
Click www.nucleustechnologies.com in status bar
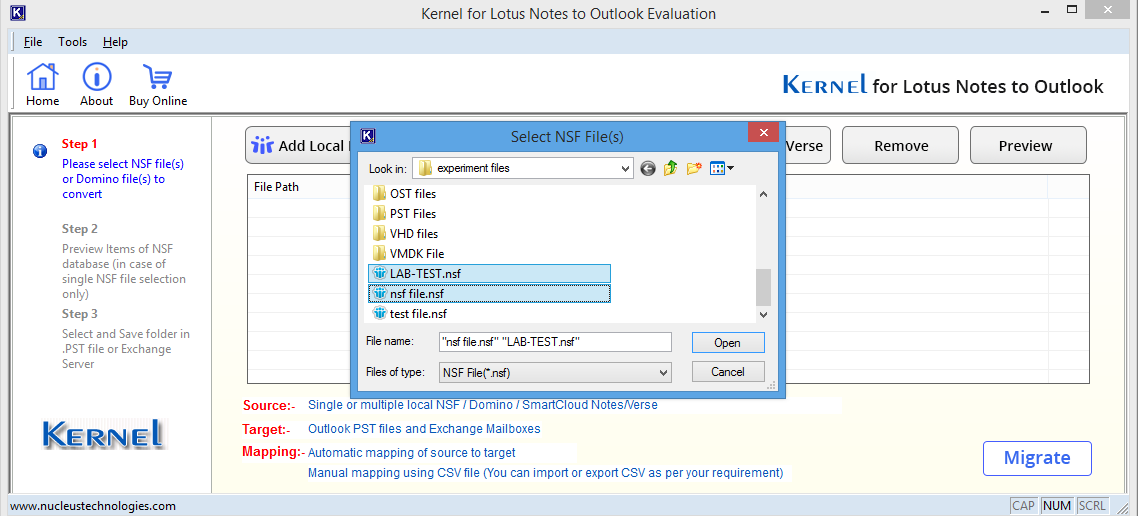[x=93, y=506]
